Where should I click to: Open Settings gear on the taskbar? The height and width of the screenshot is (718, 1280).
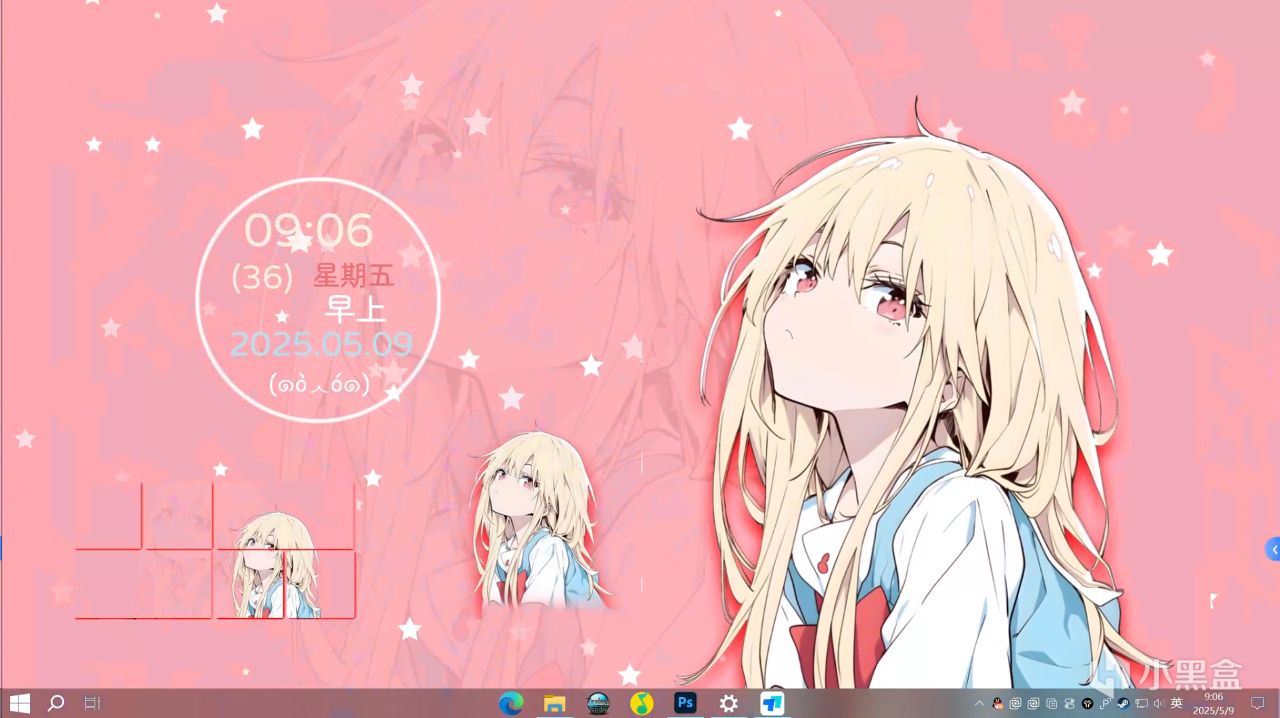(x=729, y=703)
